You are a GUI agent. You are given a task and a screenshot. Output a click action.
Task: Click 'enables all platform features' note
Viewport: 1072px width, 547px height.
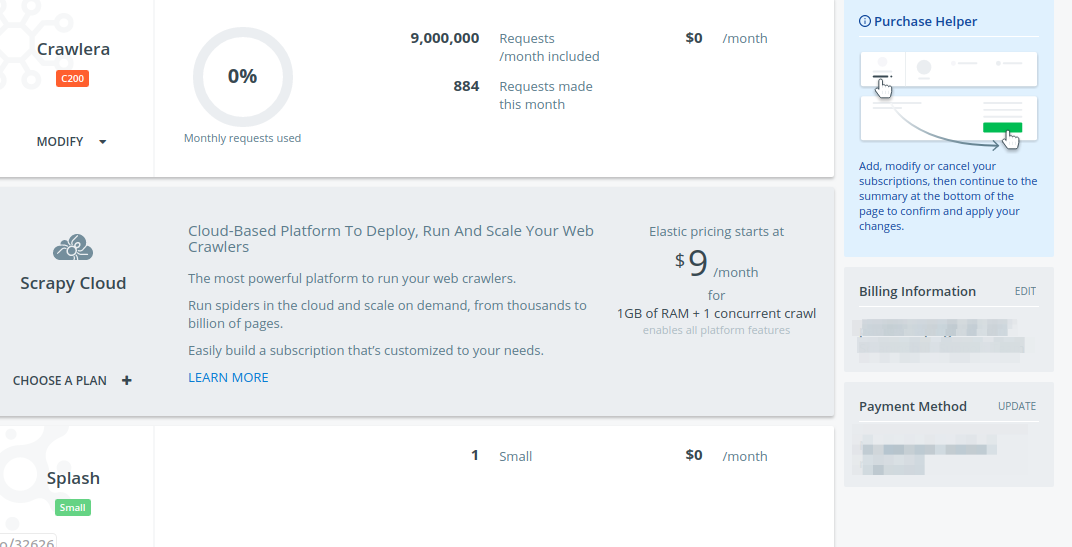coord(716,330)
